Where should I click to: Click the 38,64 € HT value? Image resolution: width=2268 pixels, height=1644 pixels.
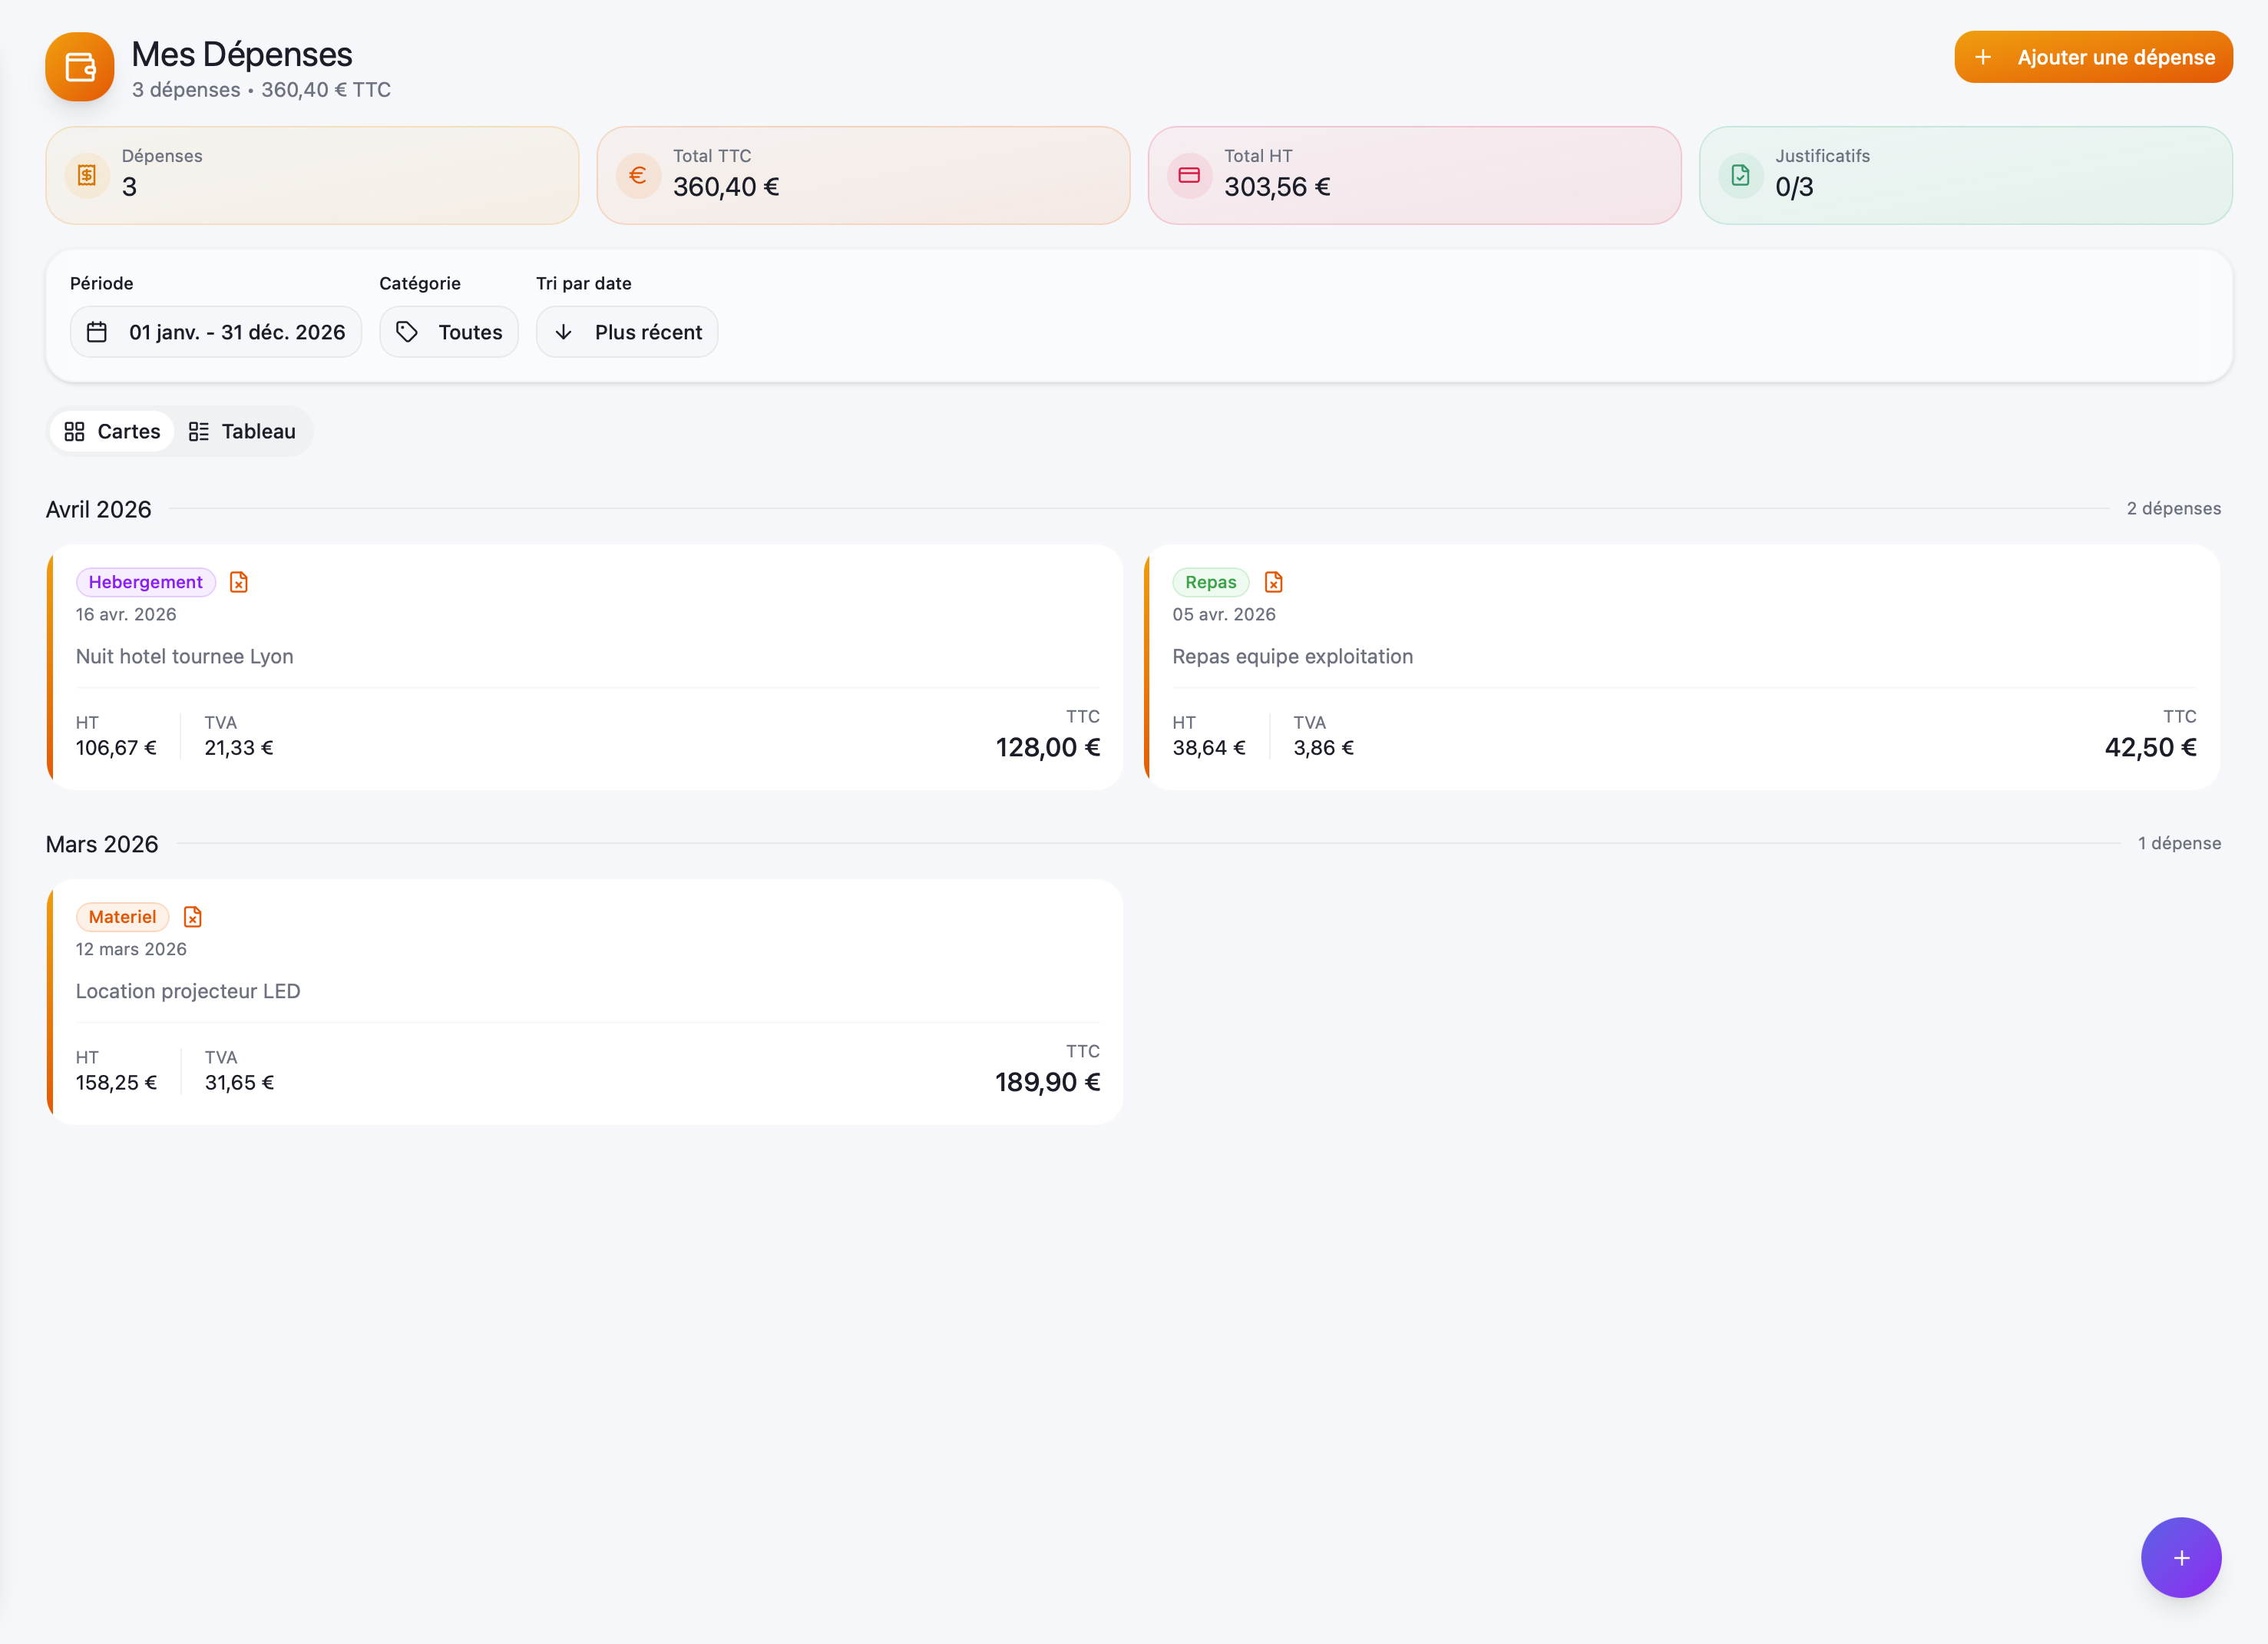[1209, 748]
